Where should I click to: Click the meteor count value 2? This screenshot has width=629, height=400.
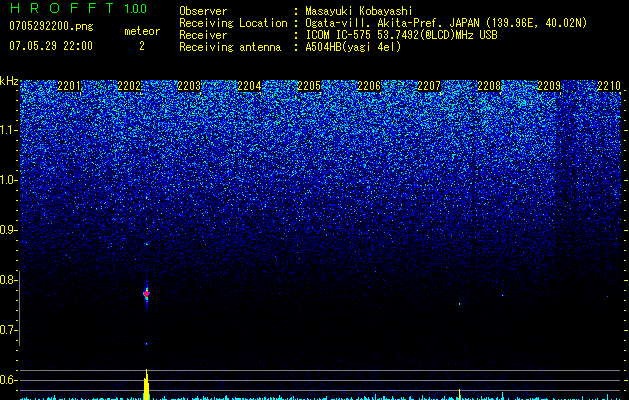[x=142, y=46]
